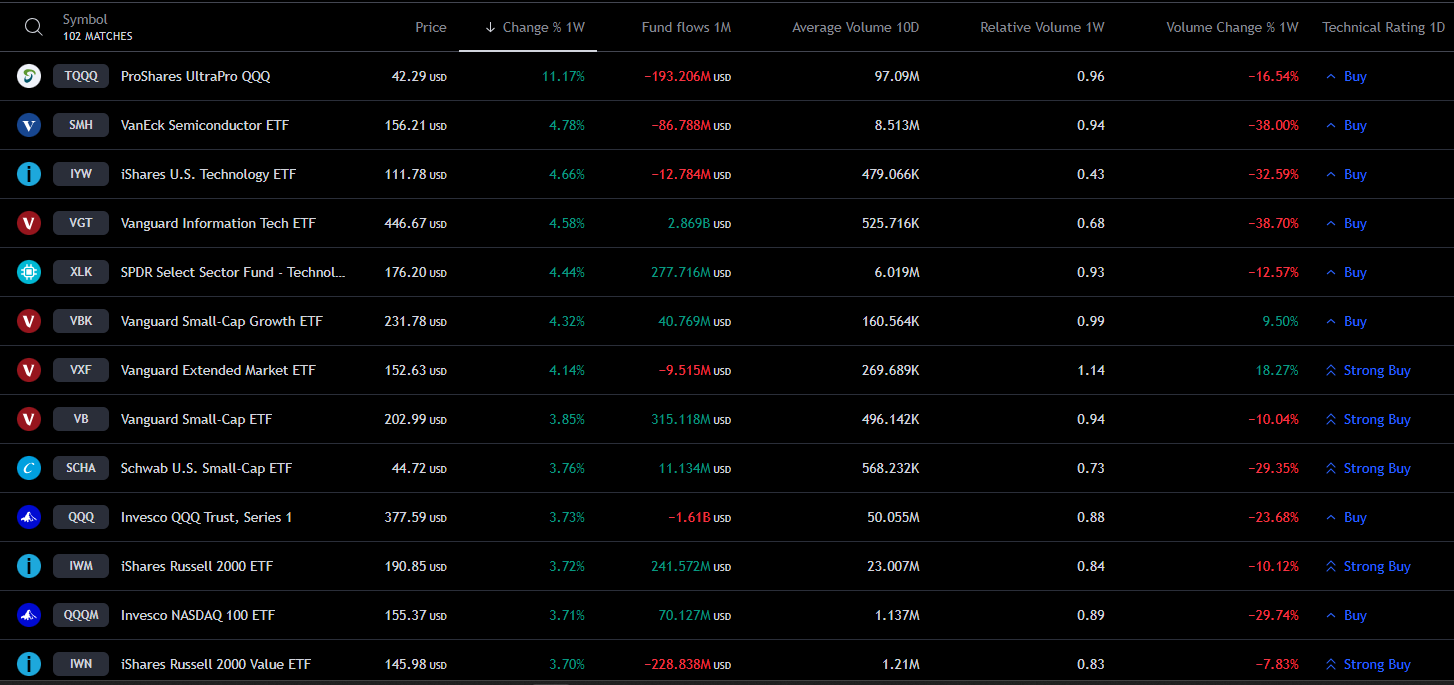
Task: Select Vanguard Small-Cap Growth ETF name
Action: coord(221,321)
